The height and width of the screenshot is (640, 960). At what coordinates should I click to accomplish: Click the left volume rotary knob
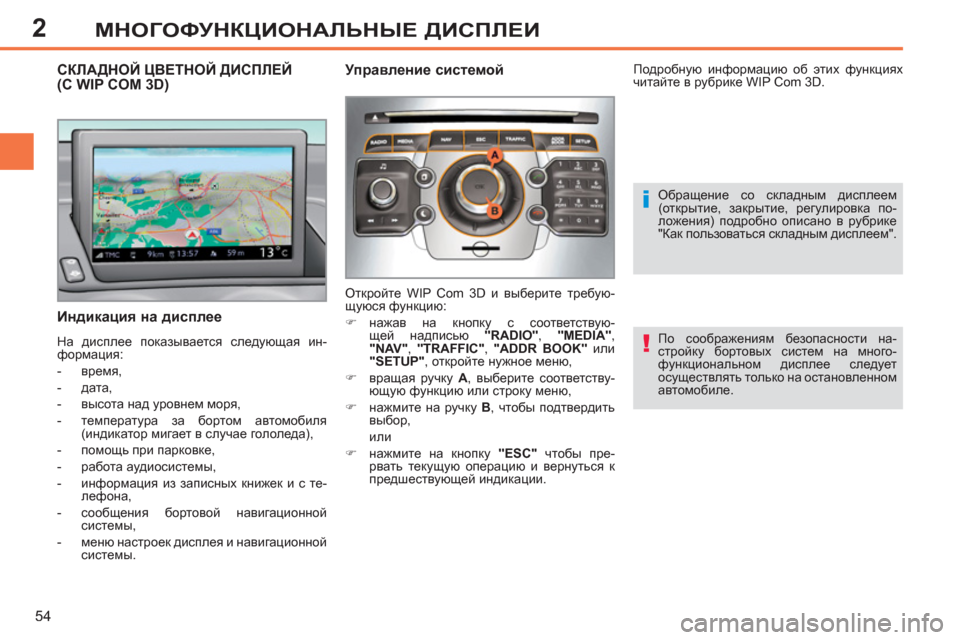(x=383, y=192)
